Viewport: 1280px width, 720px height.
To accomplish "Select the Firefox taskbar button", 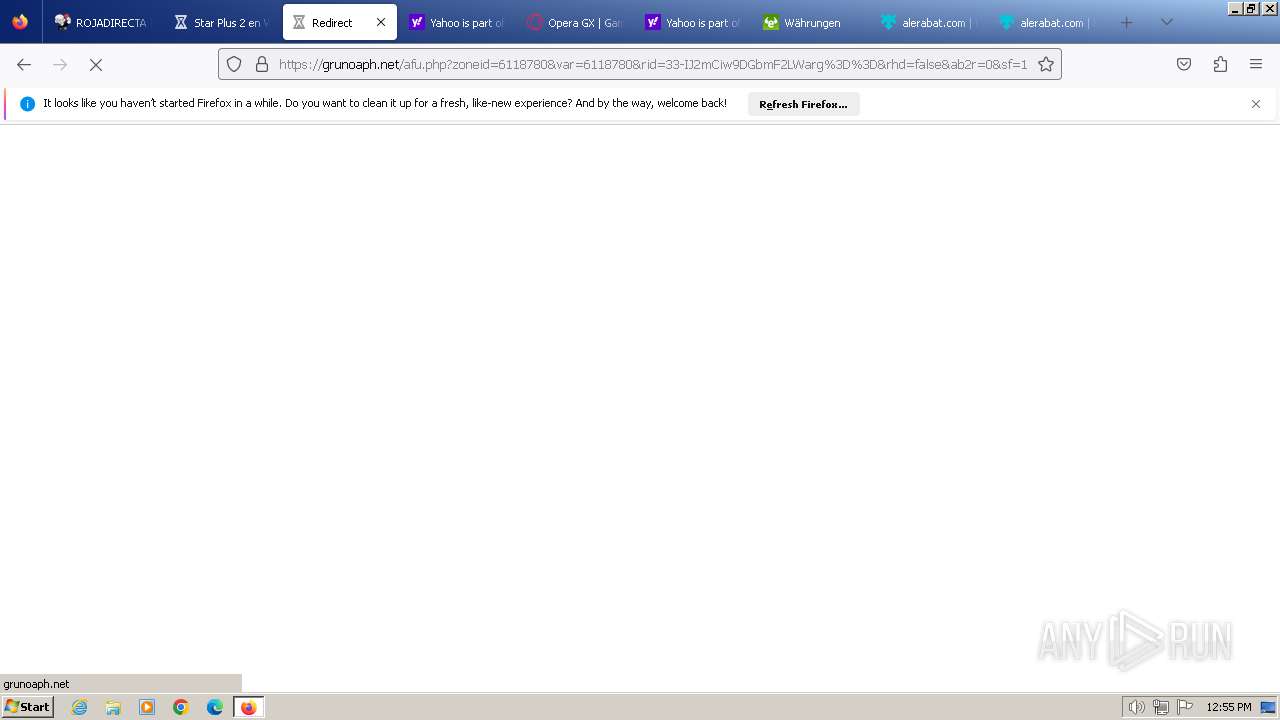I will coord(248,707).
